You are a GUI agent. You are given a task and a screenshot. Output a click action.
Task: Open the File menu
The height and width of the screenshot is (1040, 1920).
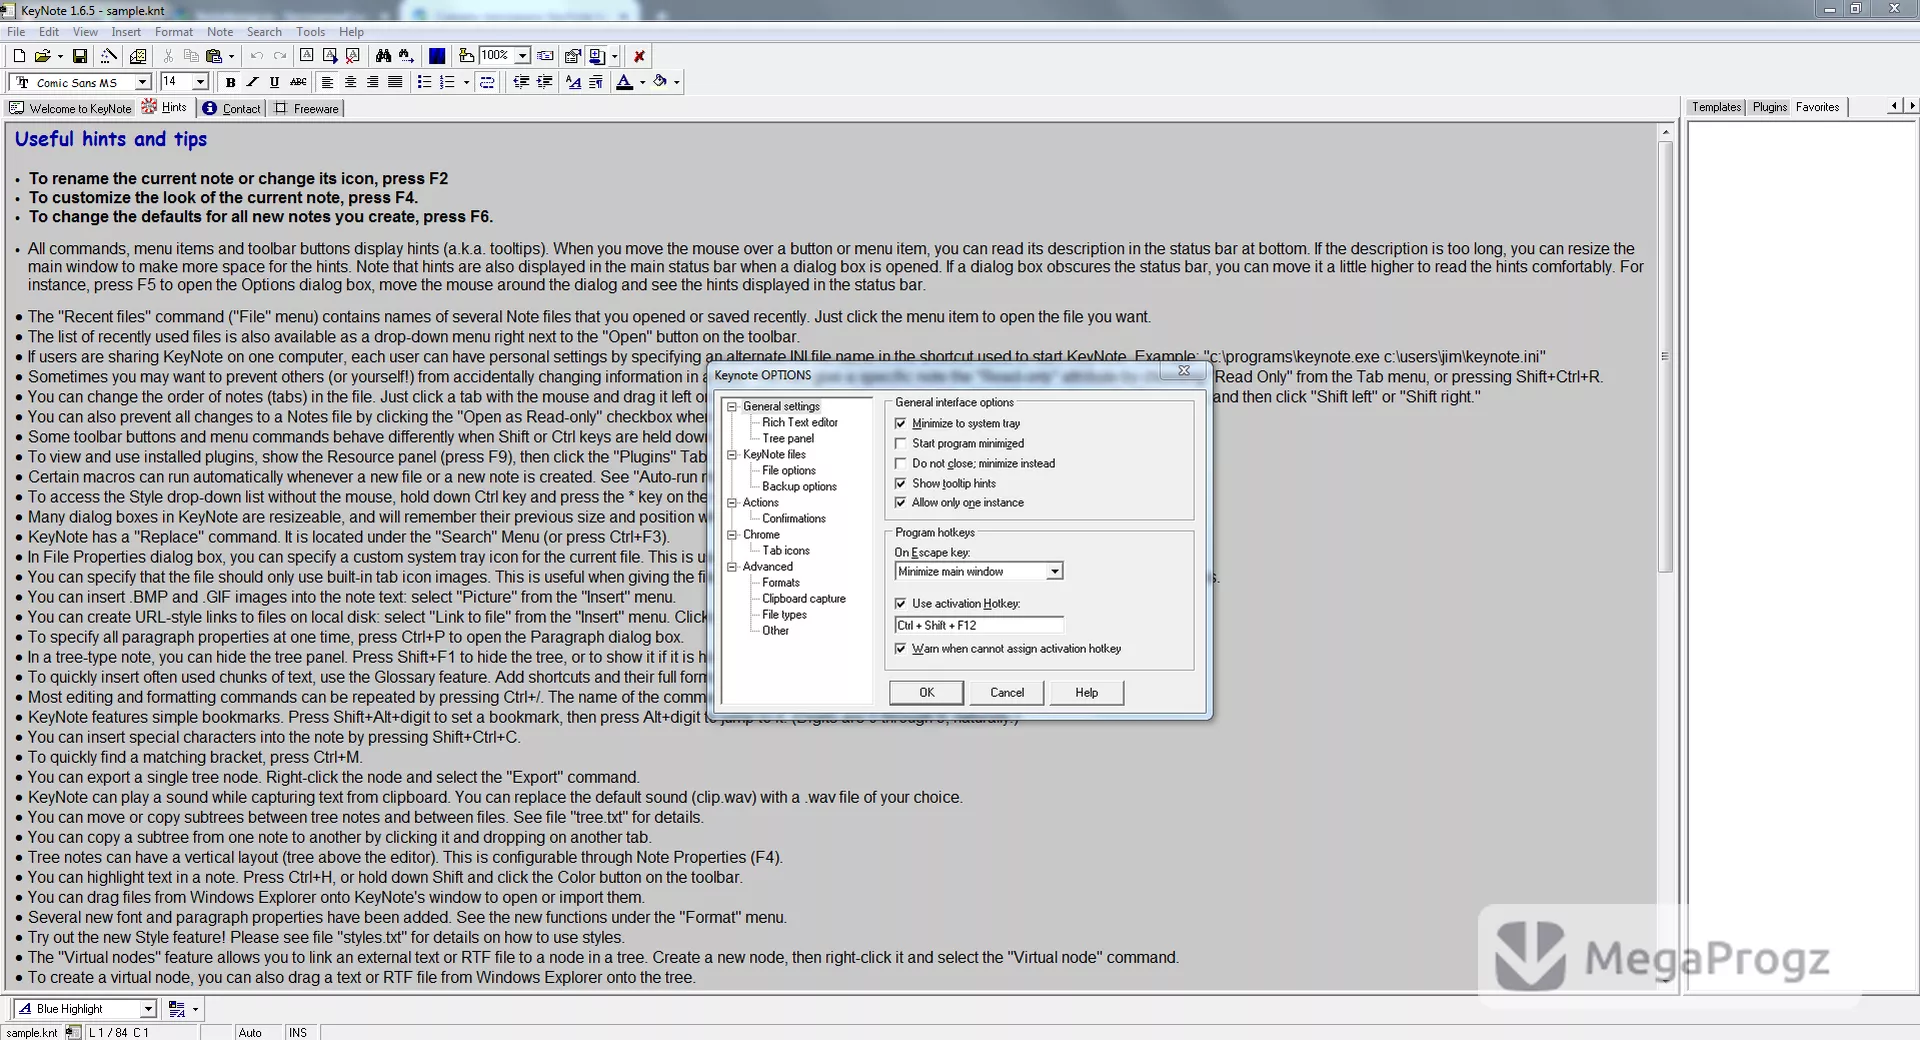[16, 32]
